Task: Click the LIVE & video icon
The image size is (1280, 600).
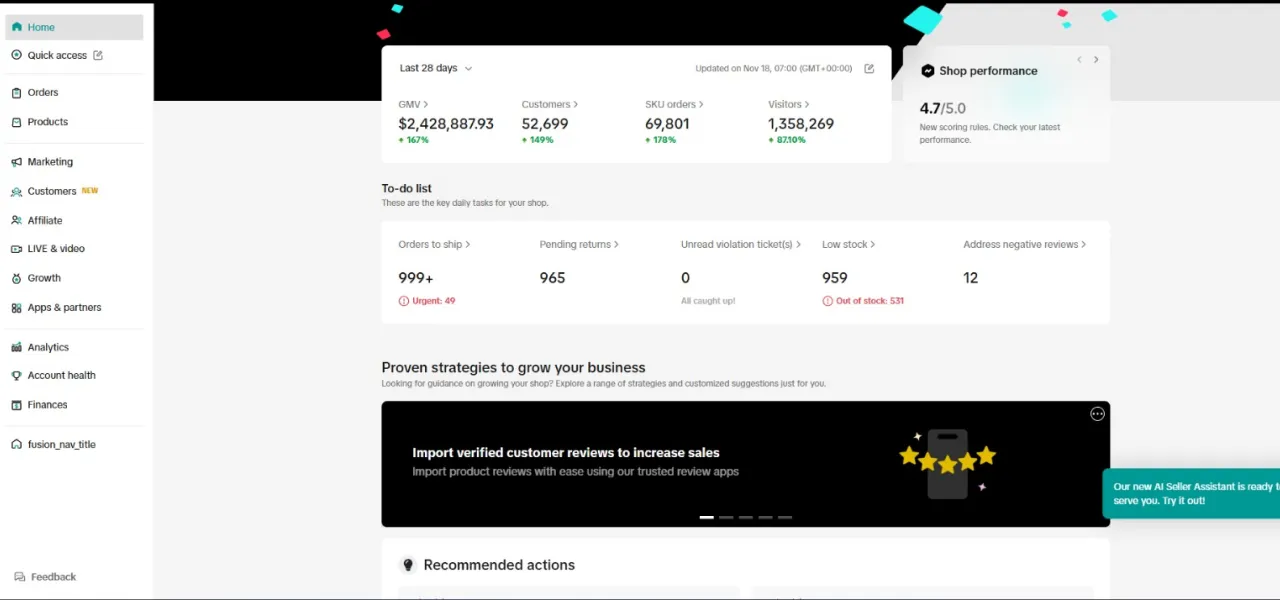Action: coord(17,249)
